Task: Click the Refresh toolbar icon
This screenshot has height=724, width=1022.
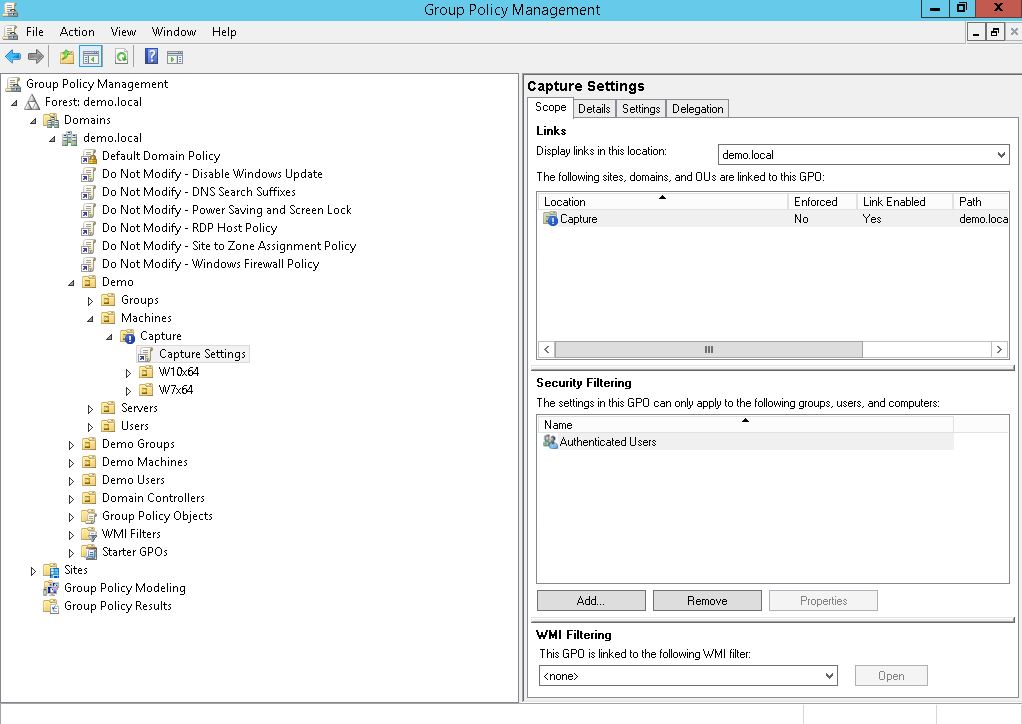Action: [x=121, y=57]
